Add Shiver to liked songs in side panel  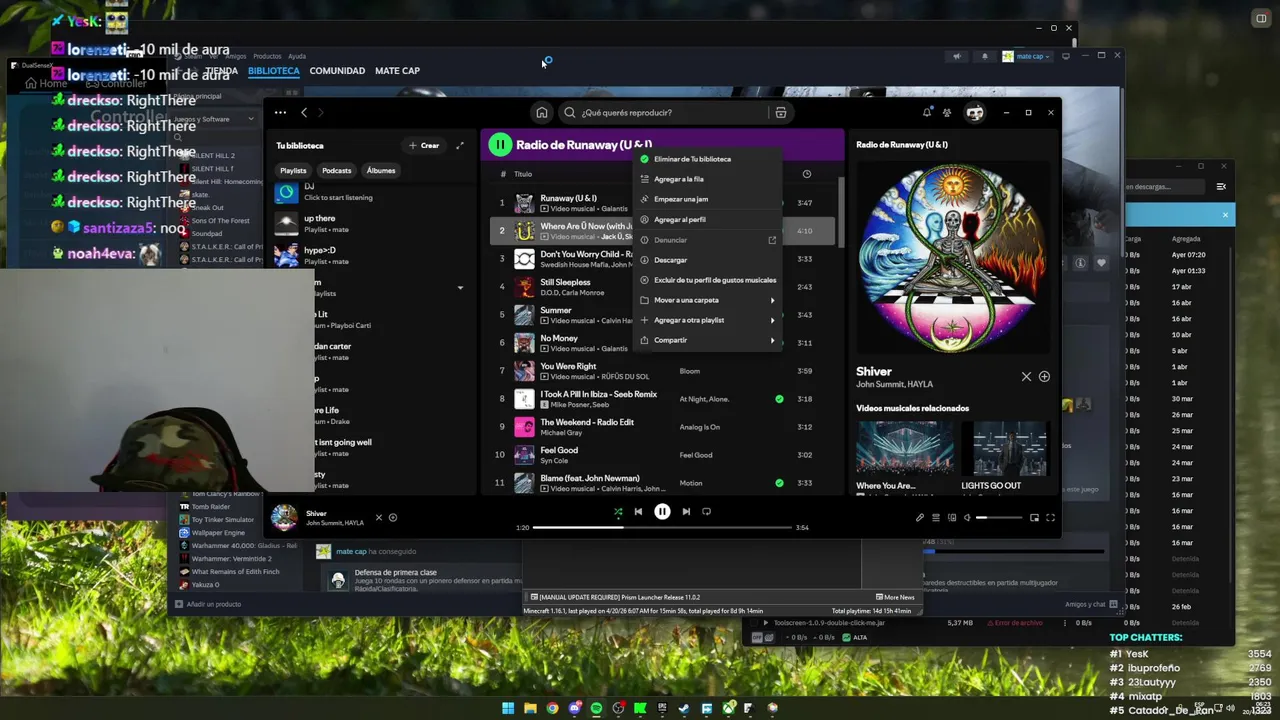point(1044,377)
